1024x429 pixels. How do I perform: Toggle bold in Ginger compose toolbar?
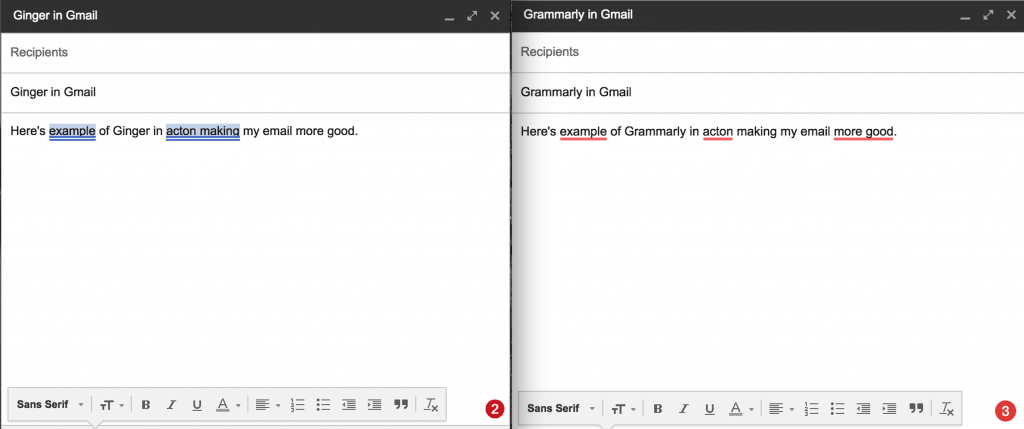coord(146,405)
